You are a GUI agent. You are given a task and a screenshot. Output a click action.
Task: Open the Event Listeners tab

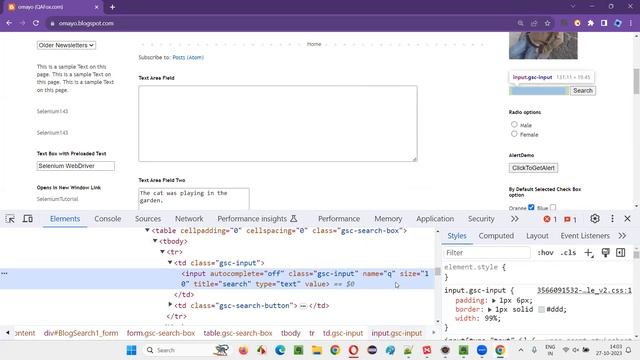[585, 236]
